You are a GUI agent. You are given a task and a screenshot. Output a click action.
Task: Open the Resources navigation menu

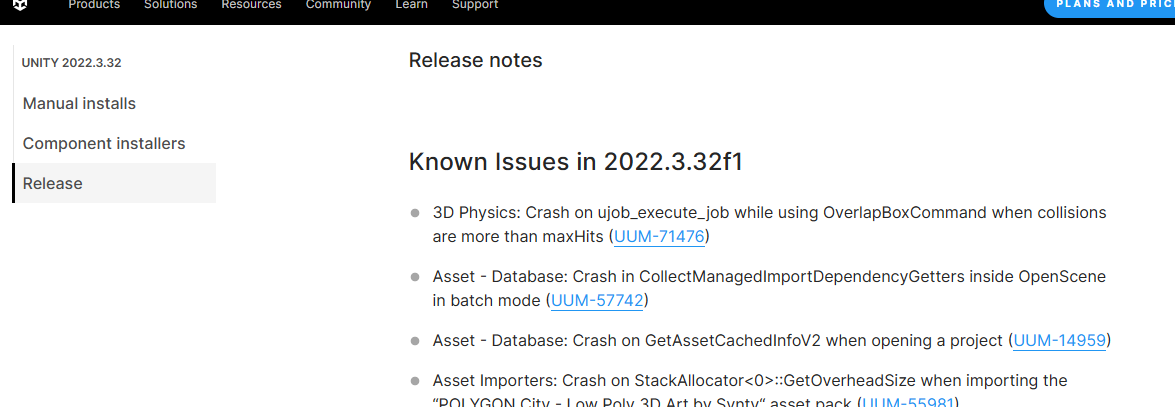[x=251, y=5]
